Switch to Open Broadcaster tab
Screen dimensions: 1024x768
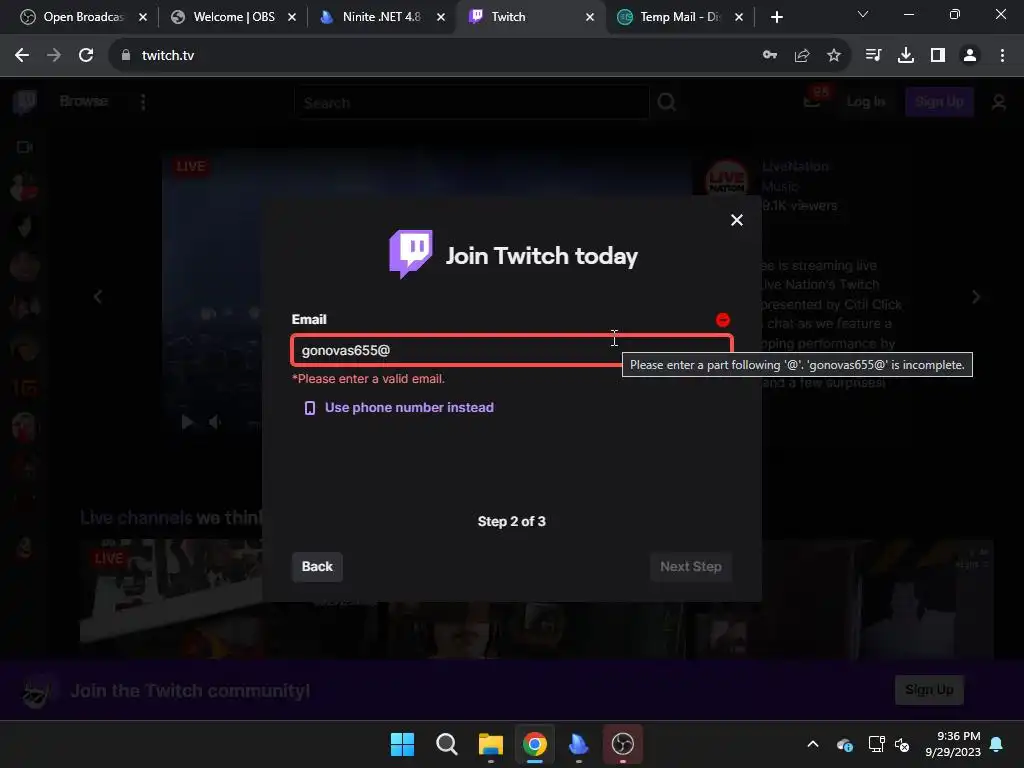click(x=83, y=17)
